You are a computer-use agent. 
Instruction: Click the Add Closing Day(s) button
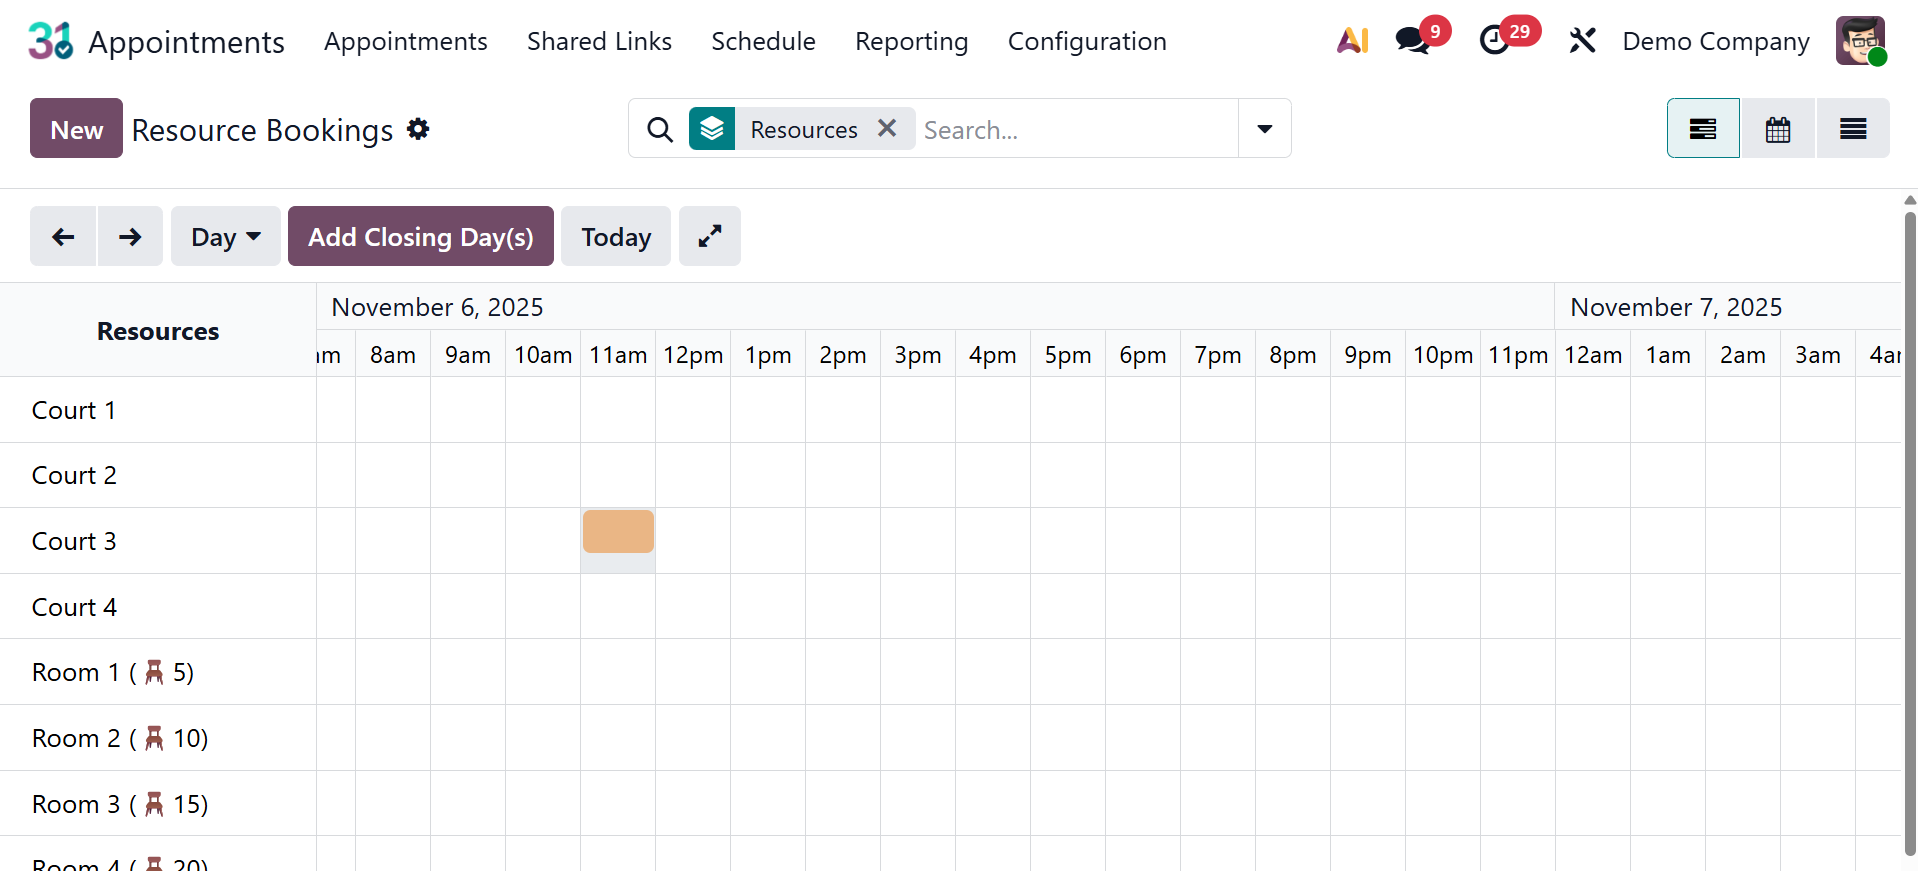420,237
